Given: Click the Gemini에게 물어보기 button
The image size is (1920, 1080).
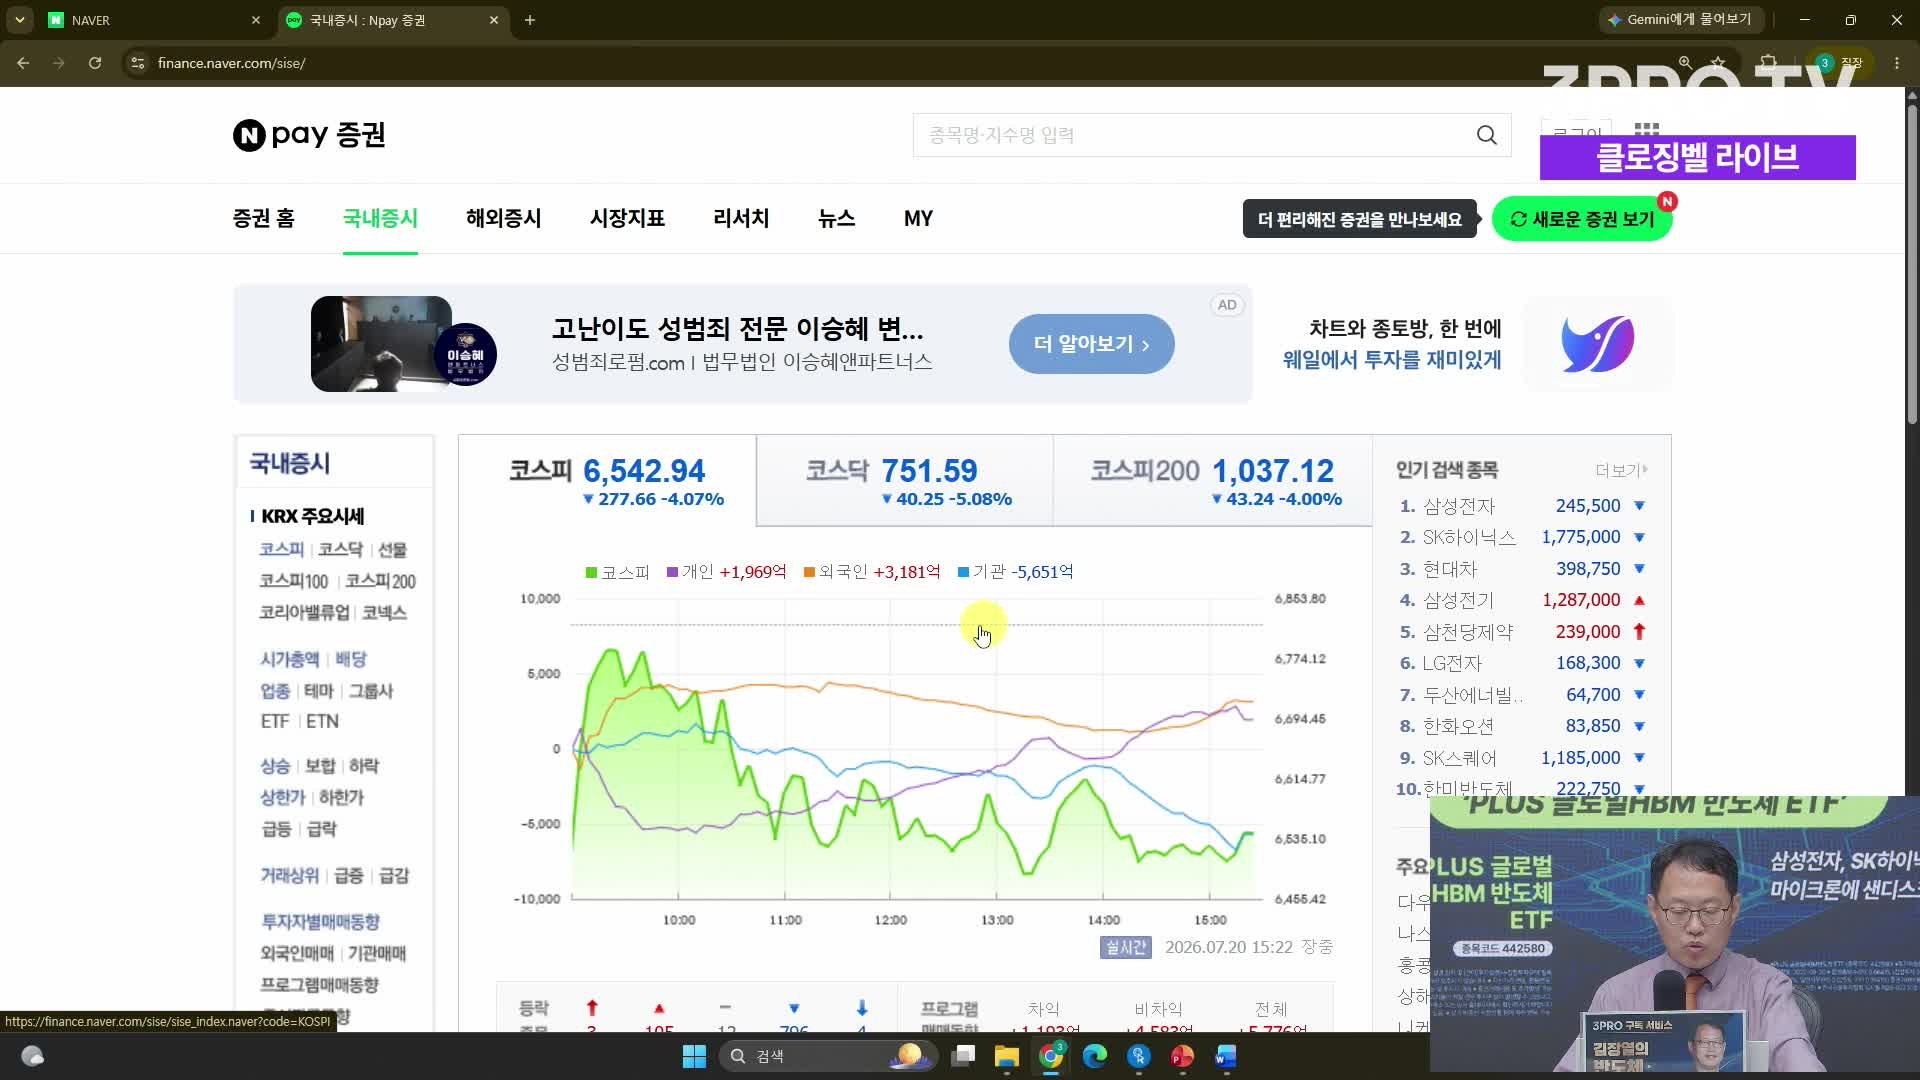Looking at the screenshot, I should (1680, 19).
